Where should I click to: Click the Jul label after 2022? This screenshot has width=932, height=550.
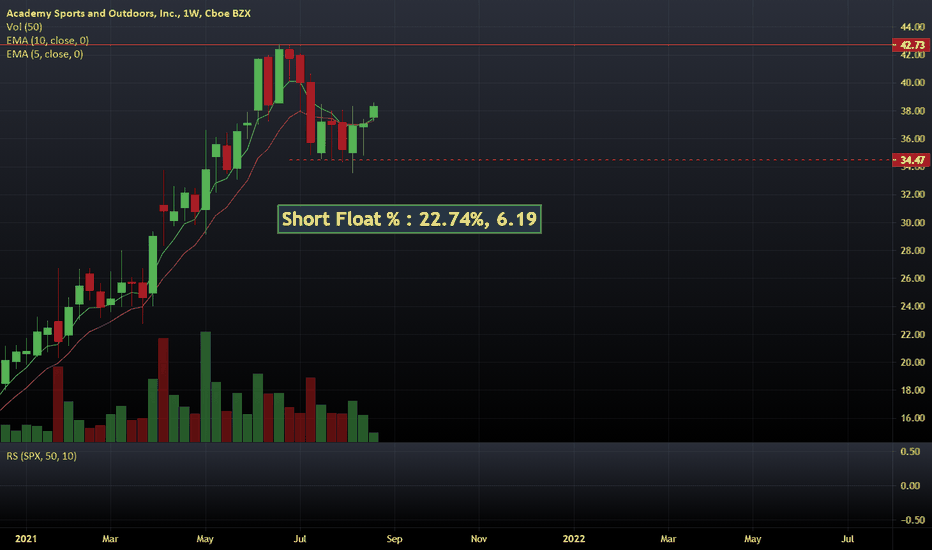(x=848, y=539)
